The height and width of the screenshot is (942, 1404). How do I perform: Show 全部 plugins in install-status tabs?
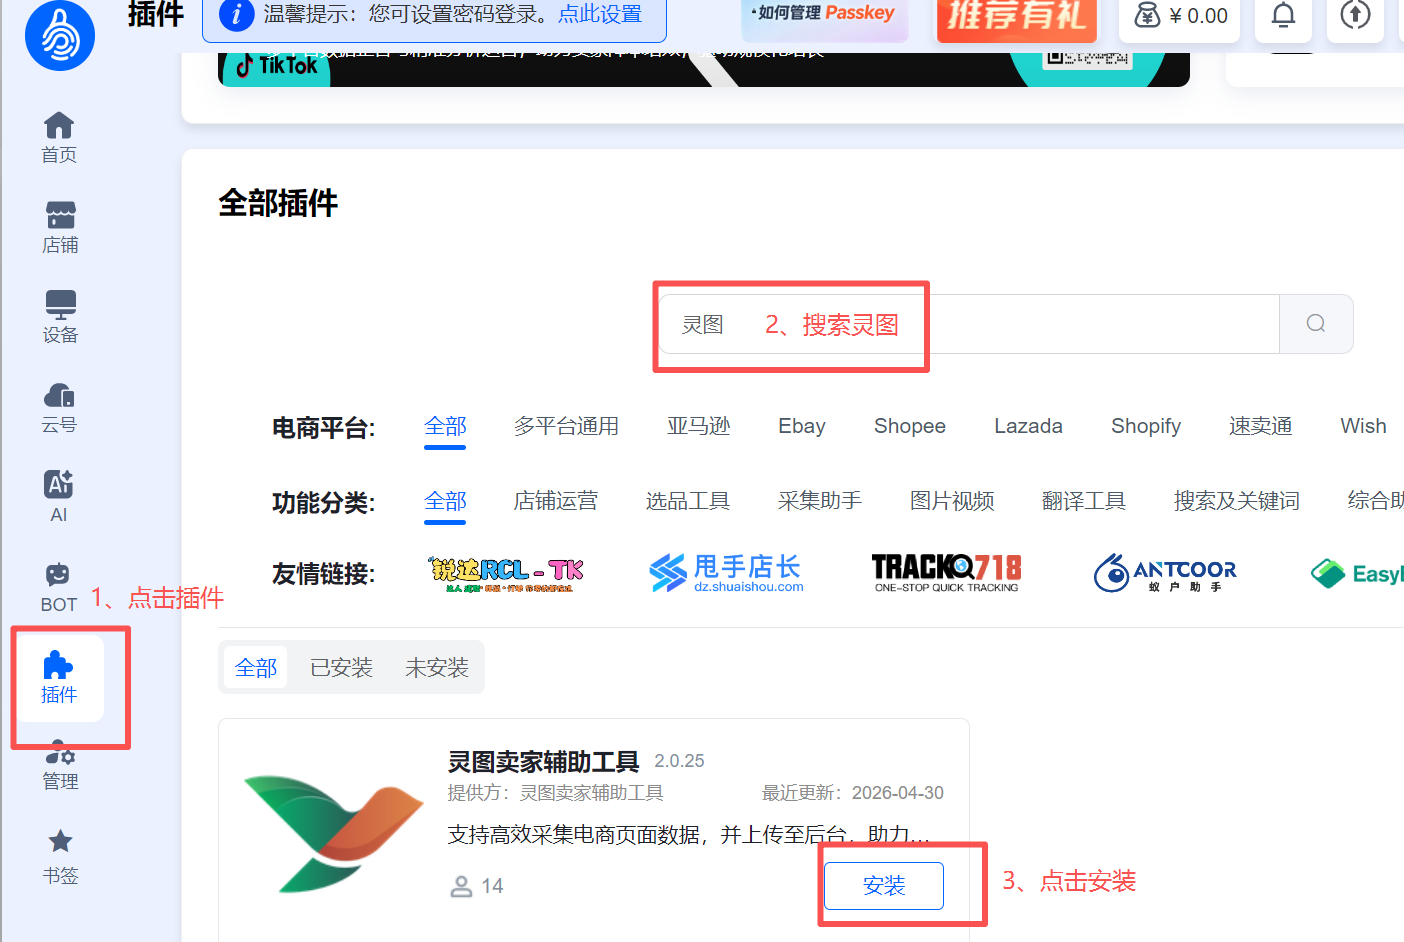tap(256, 667)
